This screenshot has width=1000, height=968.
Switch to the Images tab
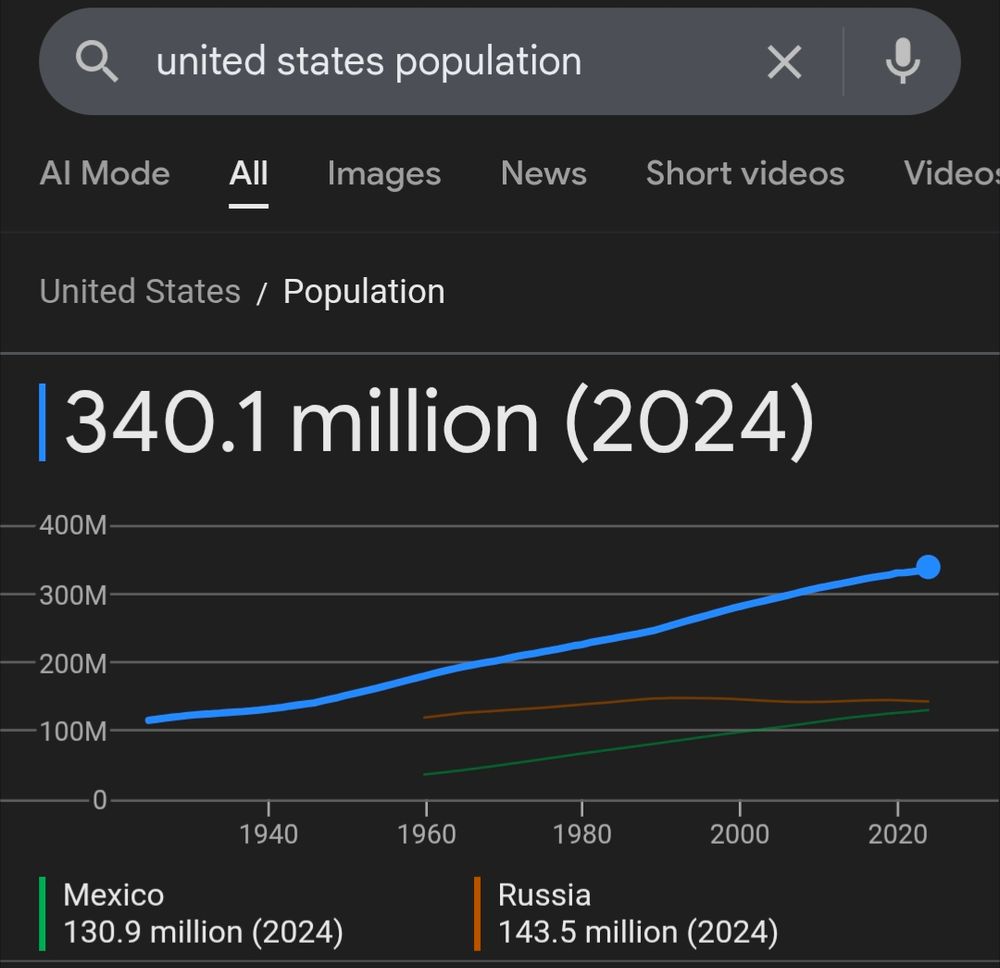[x=383, y=174]
